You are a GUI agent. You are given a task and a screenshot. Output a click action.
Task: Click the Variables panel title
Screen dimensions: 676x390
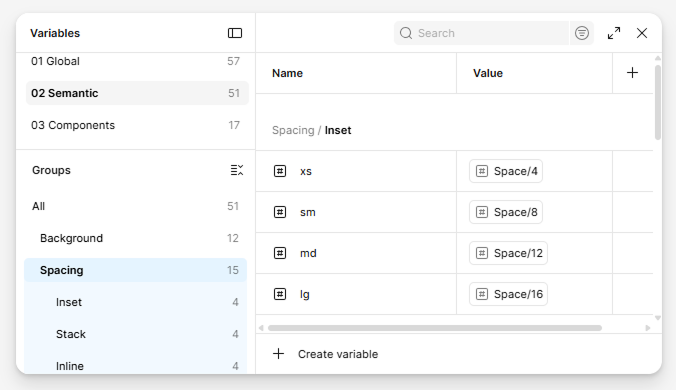pos(55,33)
